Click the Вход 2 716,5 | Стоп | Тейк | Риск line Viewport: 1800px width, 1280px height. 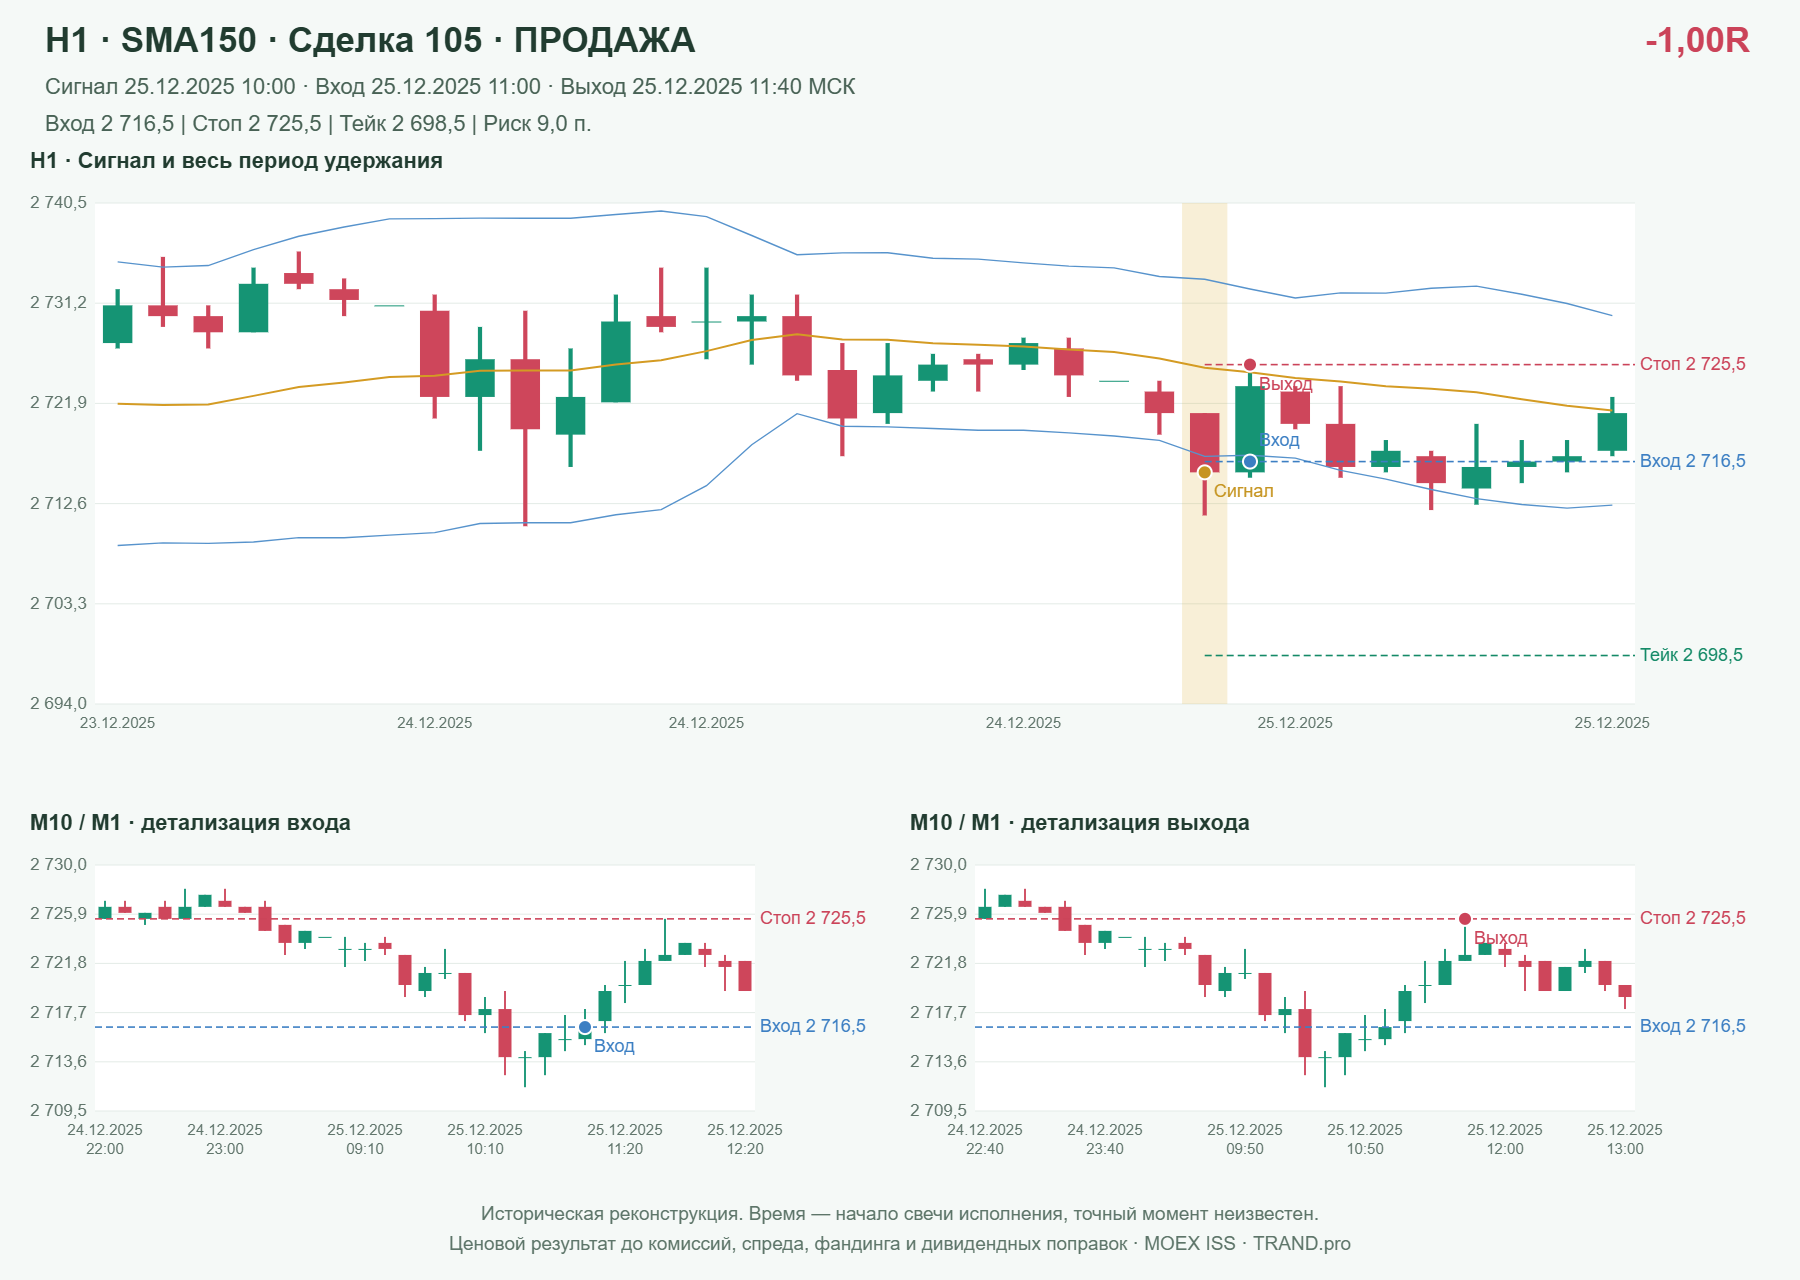(x=318, y=124)
